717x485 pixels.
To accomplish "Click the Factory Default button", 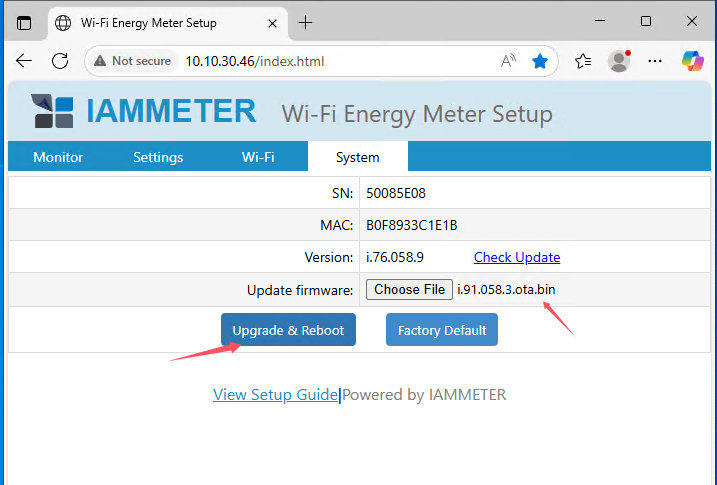I will 442,330.
